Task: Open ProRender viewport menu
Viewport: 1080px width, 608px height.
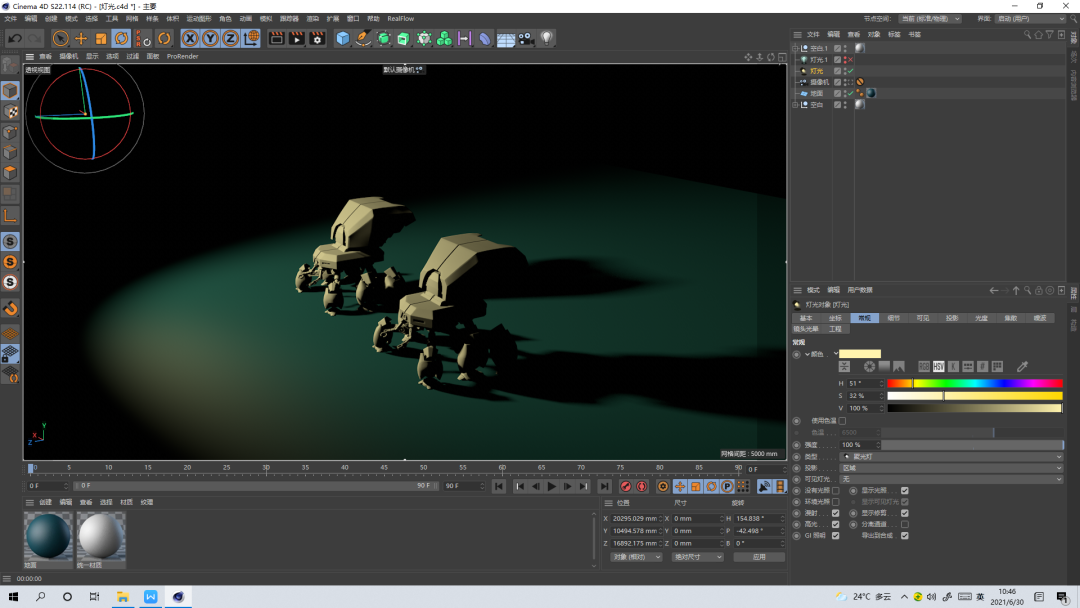Action: tap(183, 56)
